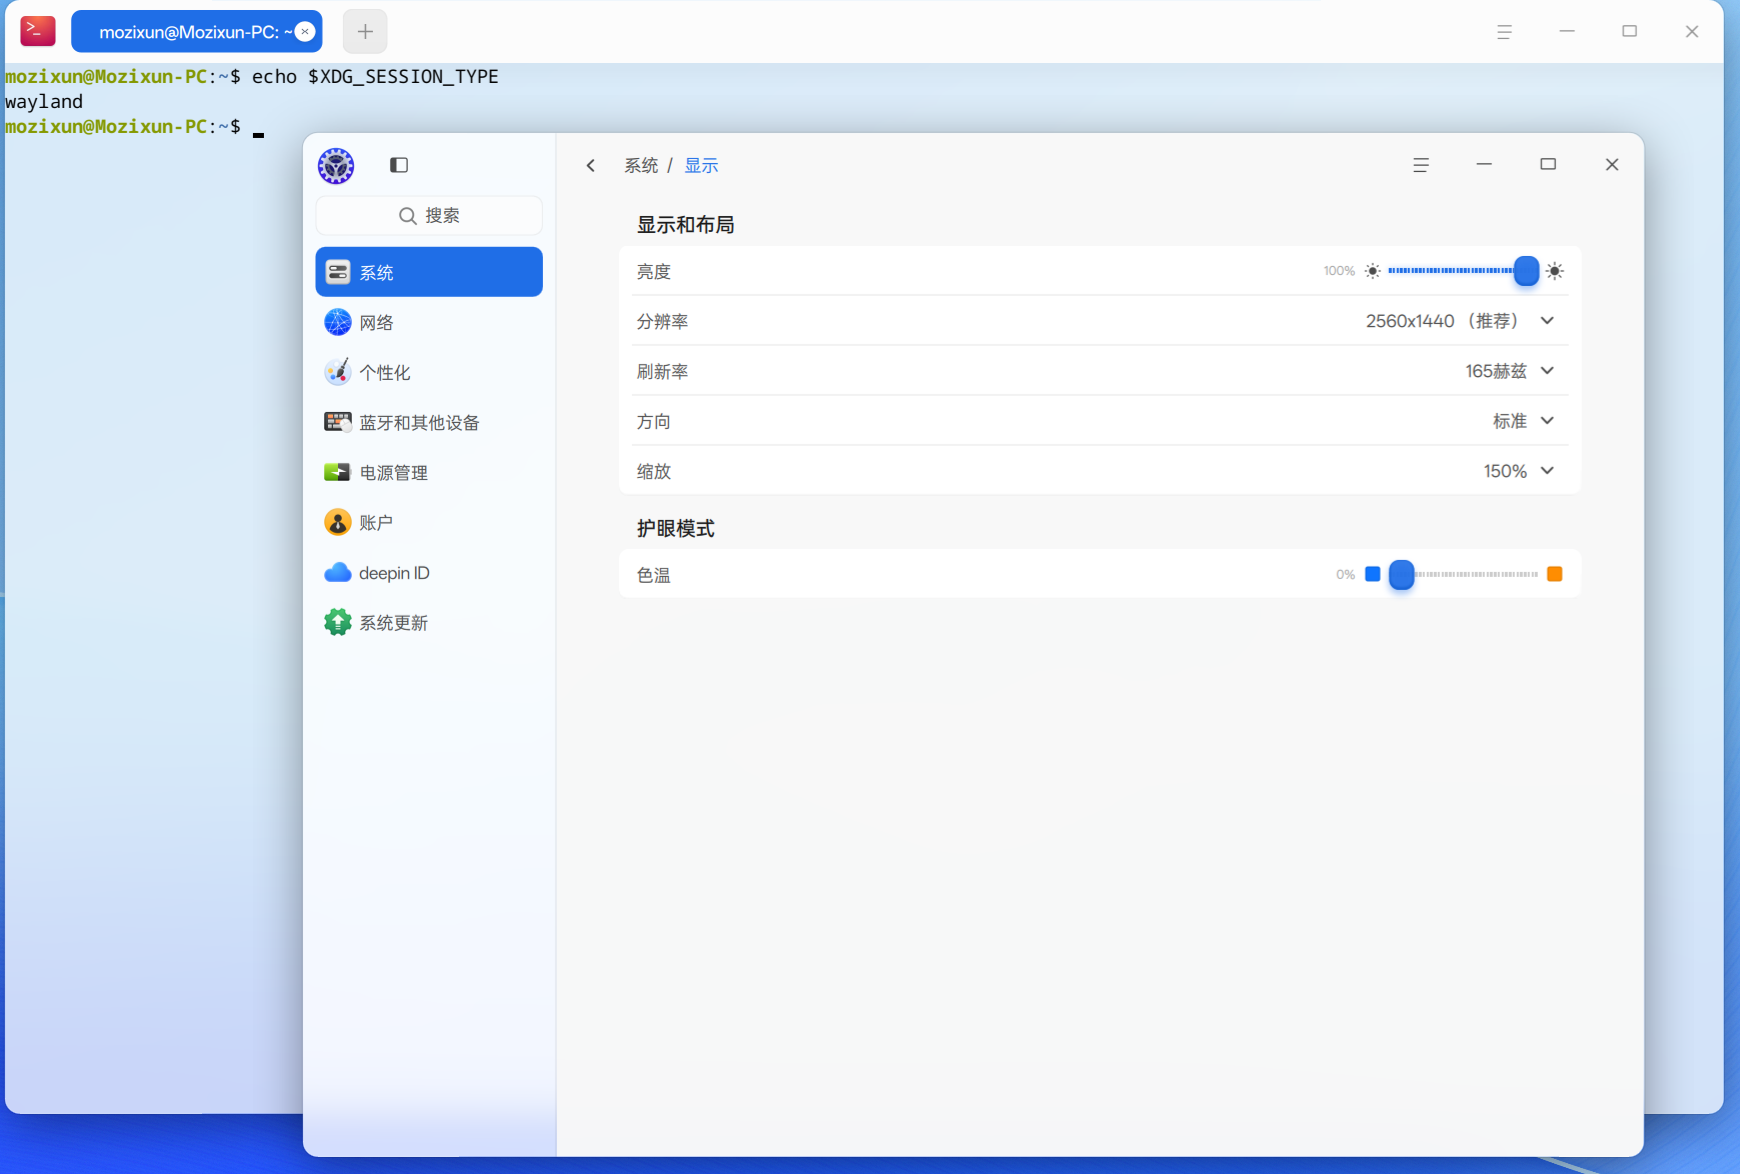
Task: Click the 标准 orientation value
Action: [1510, 421]
